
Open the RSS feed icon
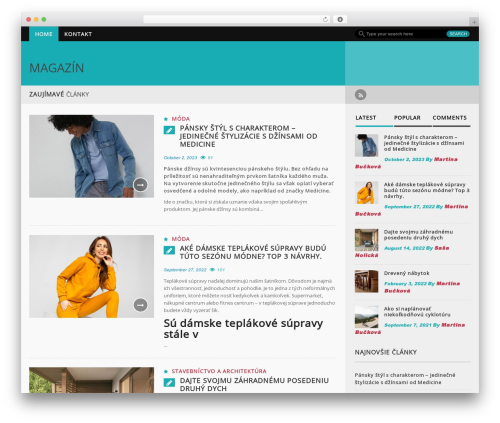click(x=360, y=95)
